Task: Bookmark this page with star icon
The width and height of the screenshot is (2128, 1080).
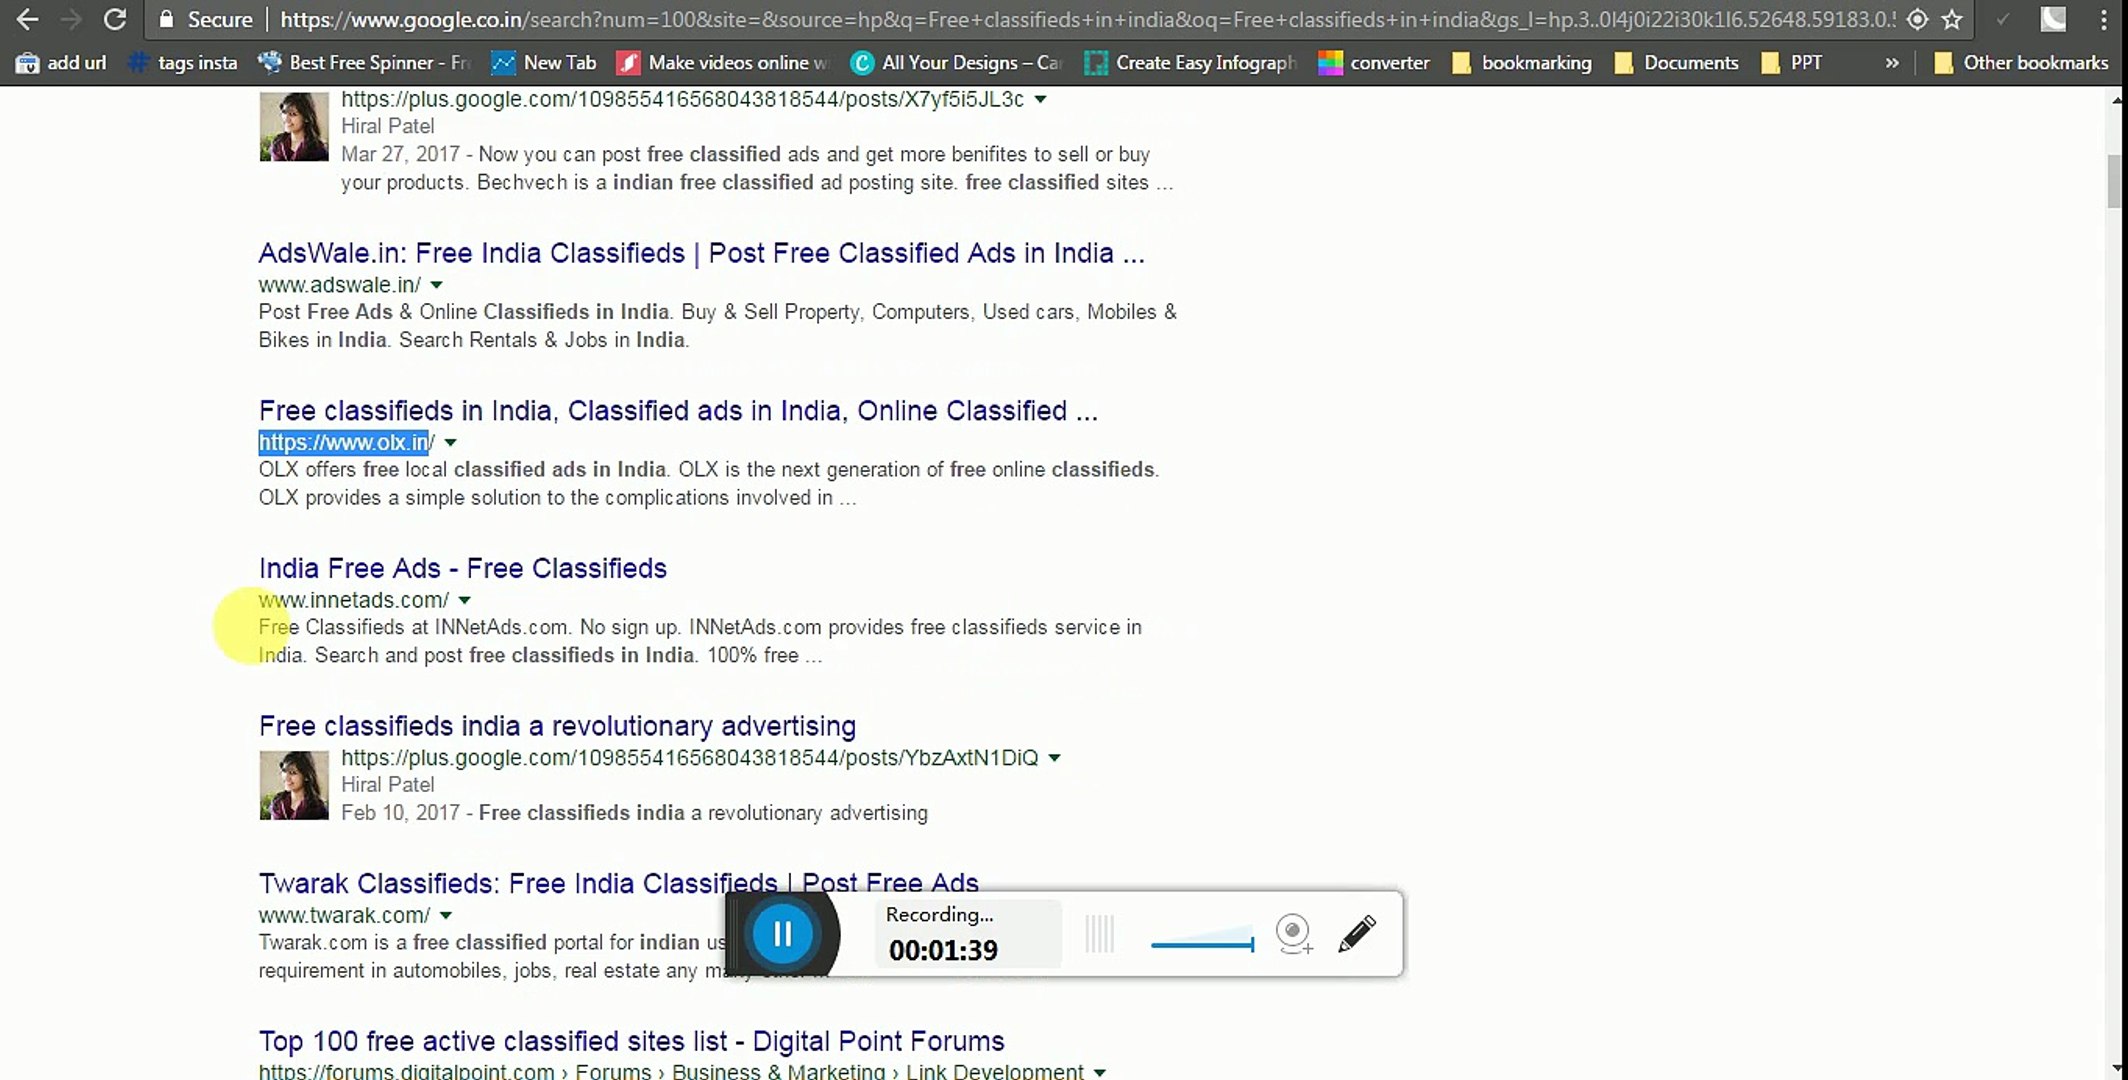Action: (1951, 19)
